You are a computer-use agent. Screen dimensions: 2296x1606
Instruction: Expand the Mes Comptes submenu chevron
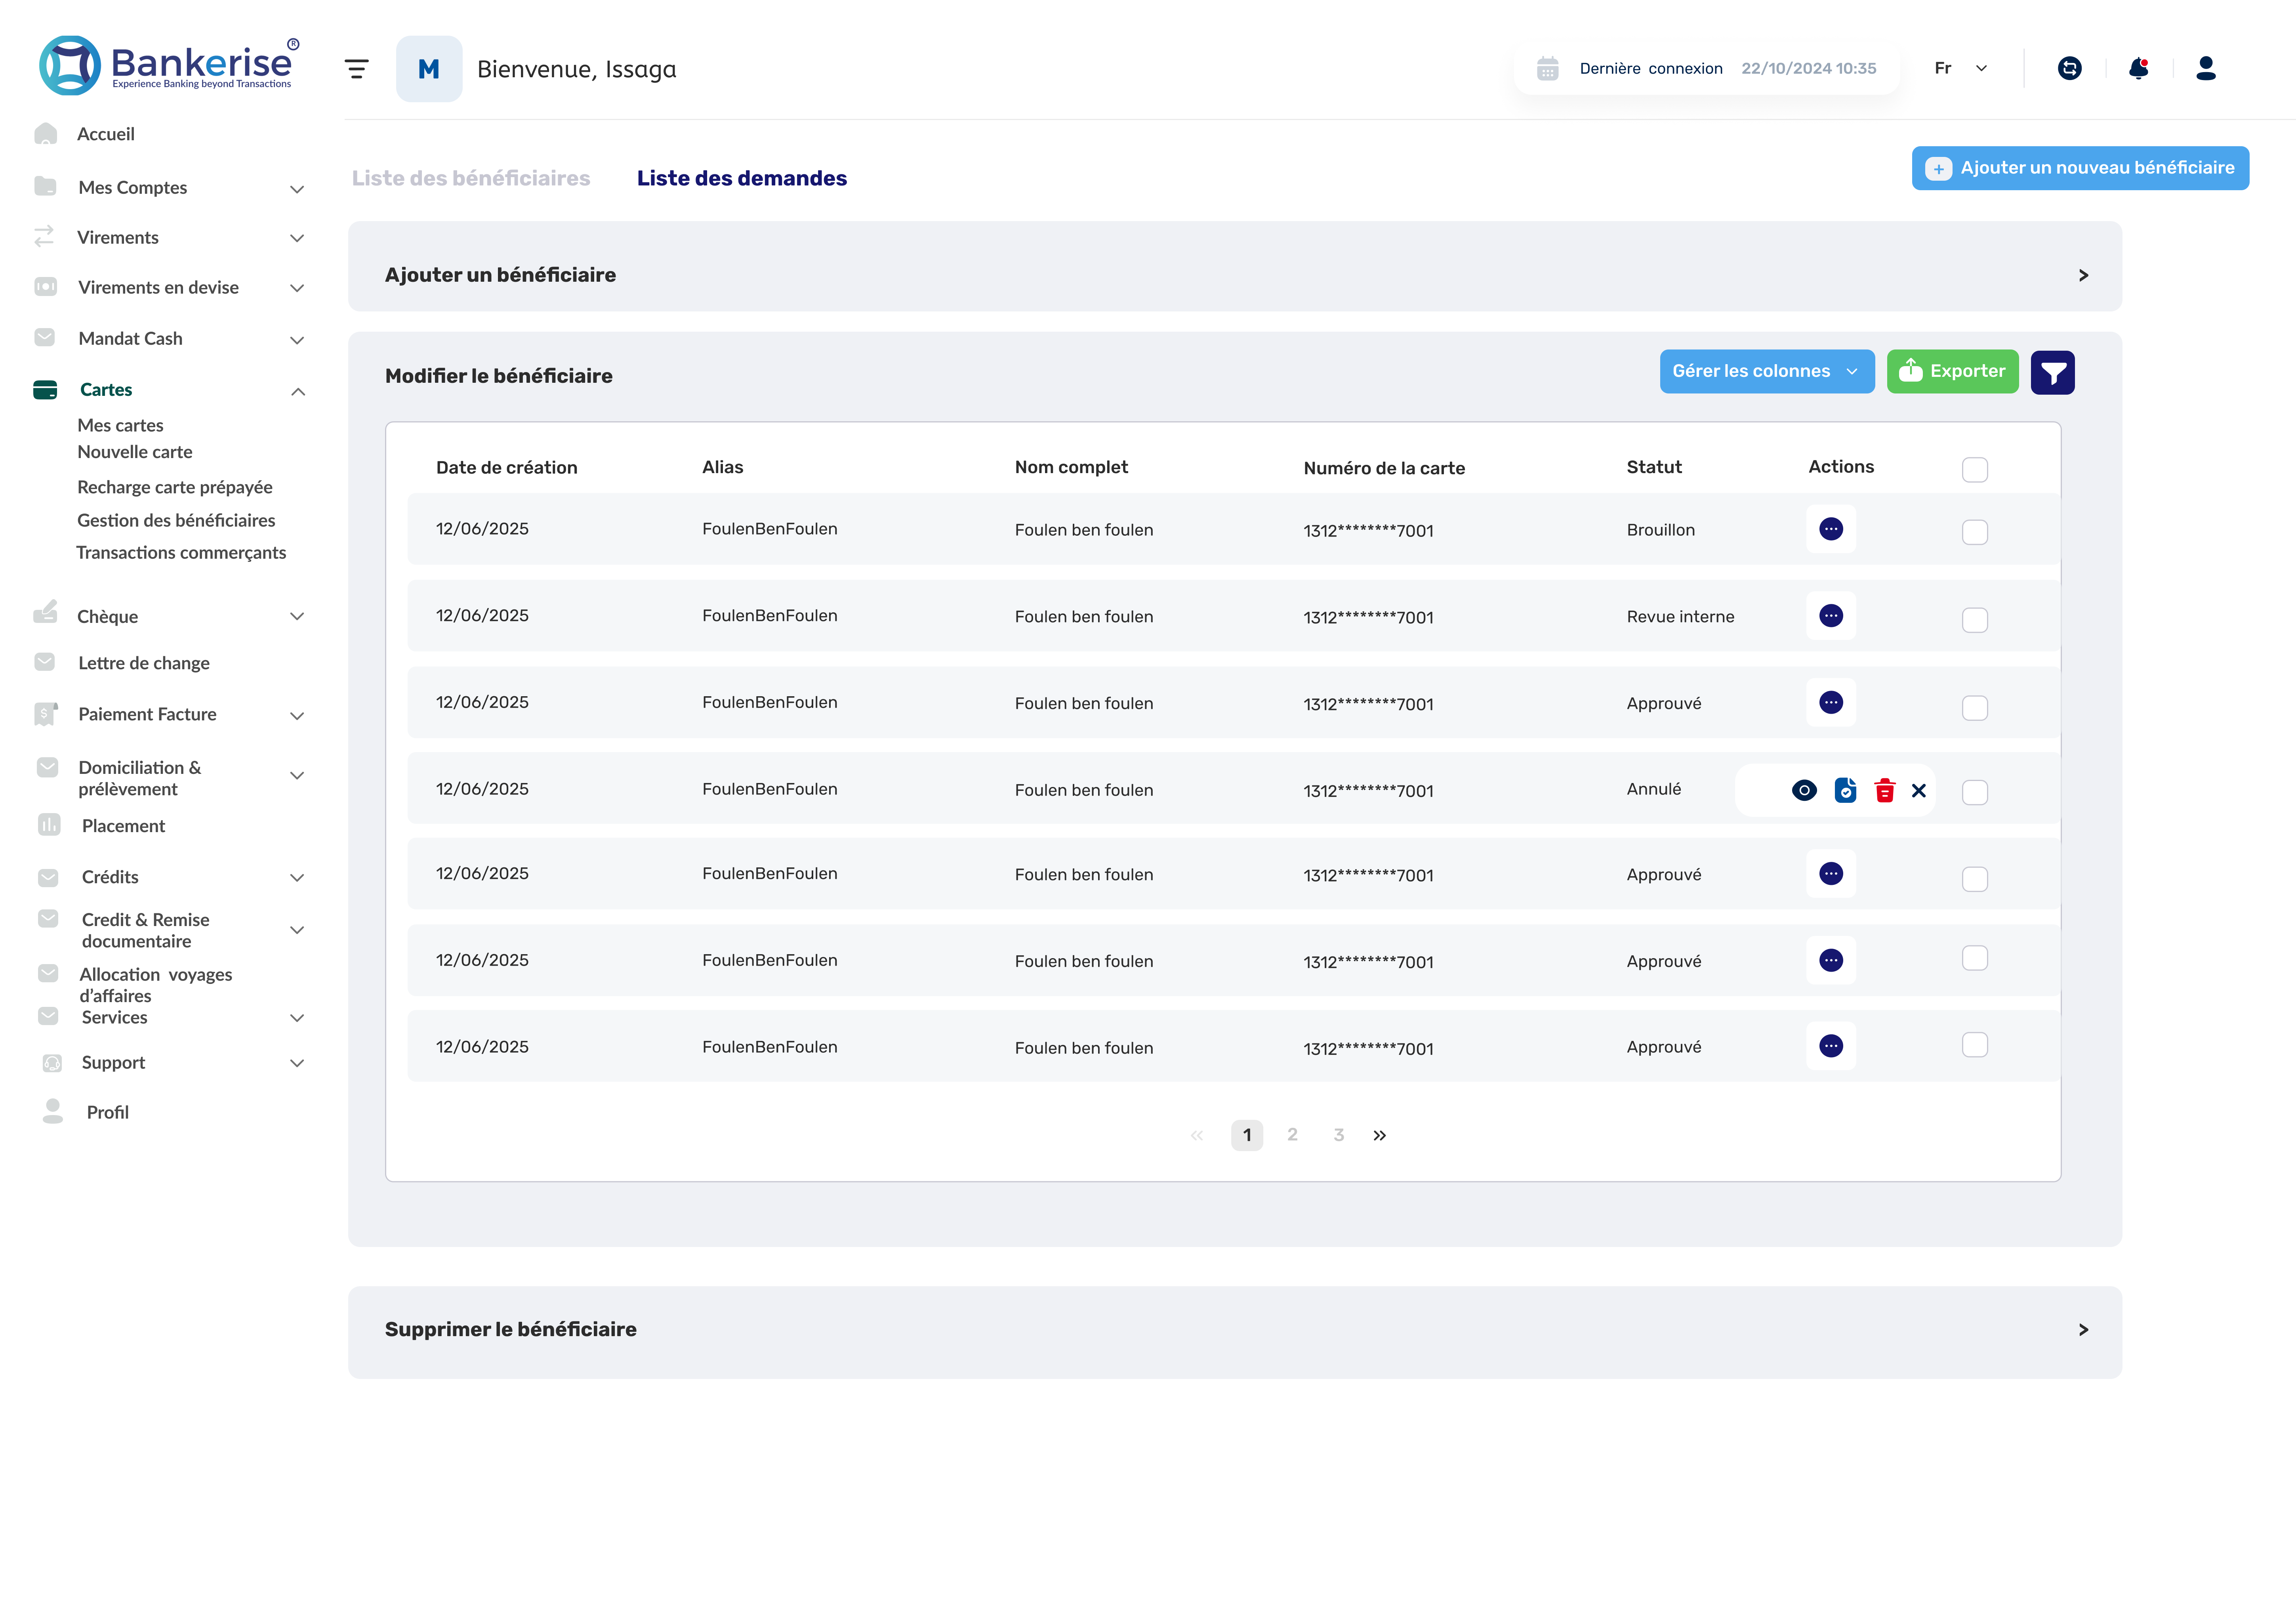point(297,189)
